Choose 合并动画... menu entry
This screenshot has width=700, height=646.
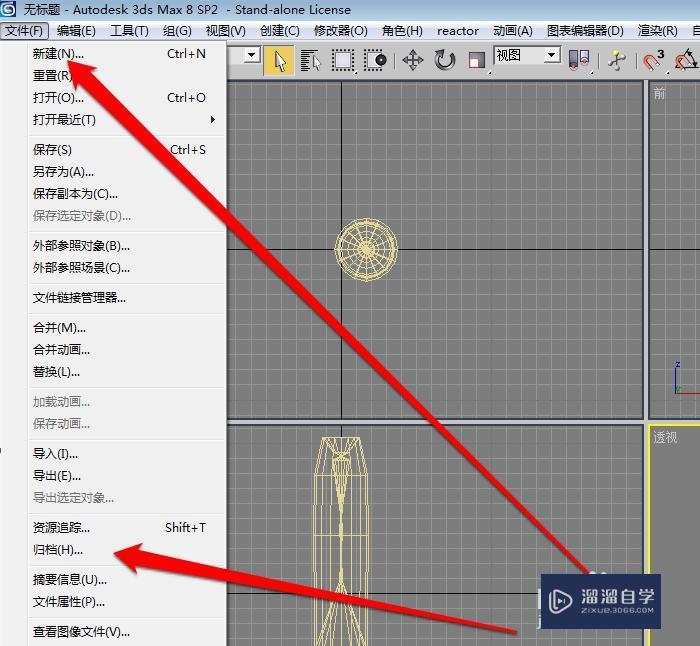click(127, 350)
